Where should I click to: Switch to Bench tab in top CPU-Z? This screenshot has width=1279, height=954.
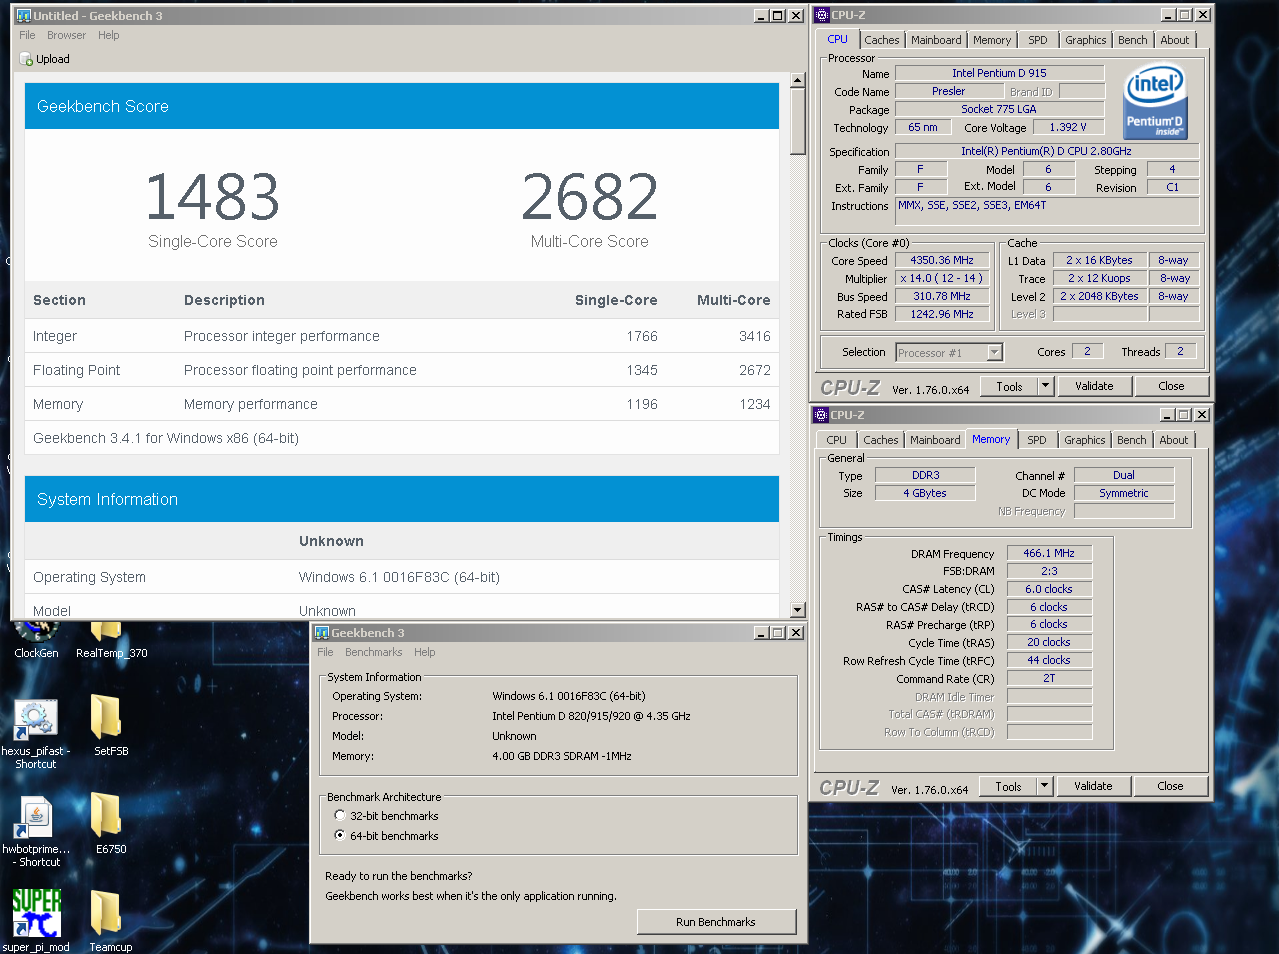pos(1133,40)
